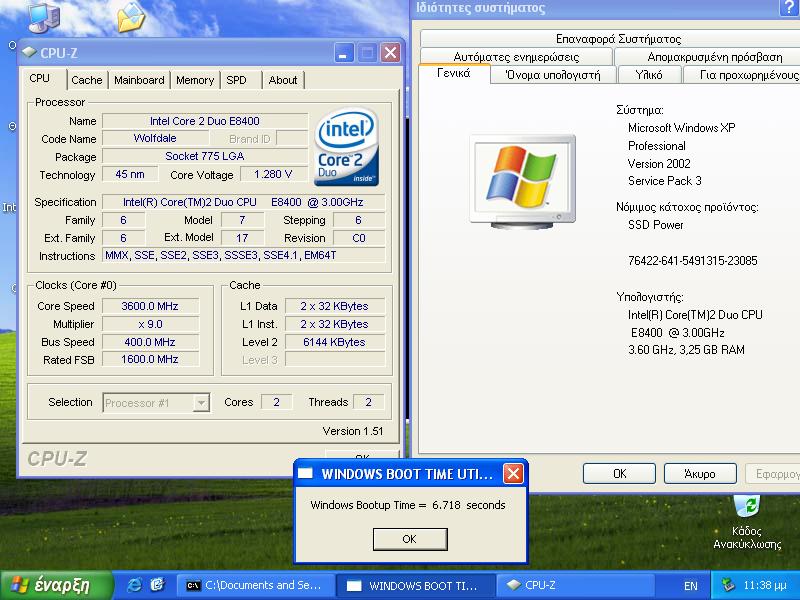Click the Ext. Model value 17
800x600 pixels.
point(242,238)
